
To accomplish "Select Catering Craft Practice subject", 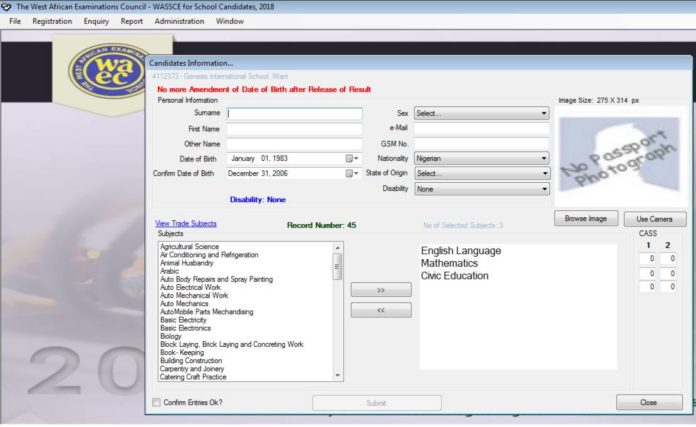I will [193, 377].
